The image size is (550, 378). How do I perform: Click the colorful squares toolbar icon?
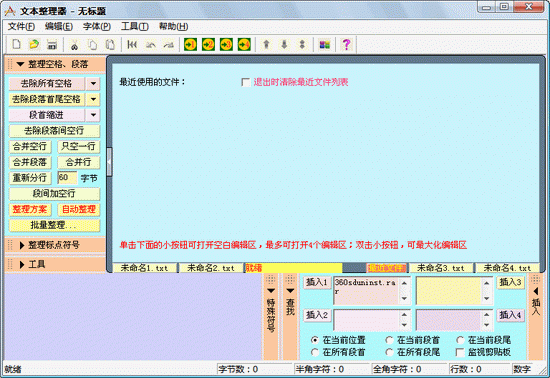click(324, 45)
